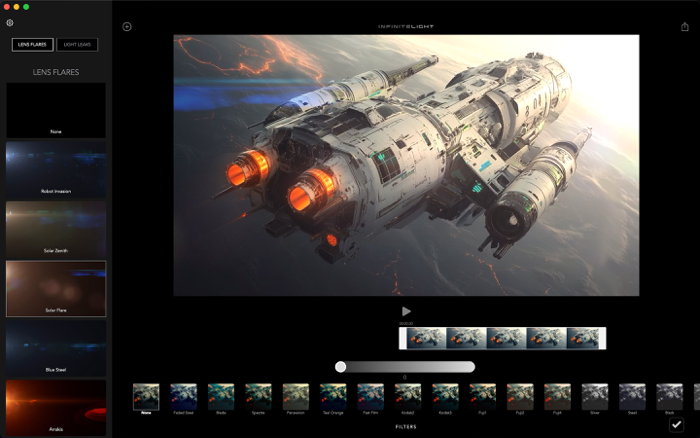Click the share export icon

coord(685,27)
